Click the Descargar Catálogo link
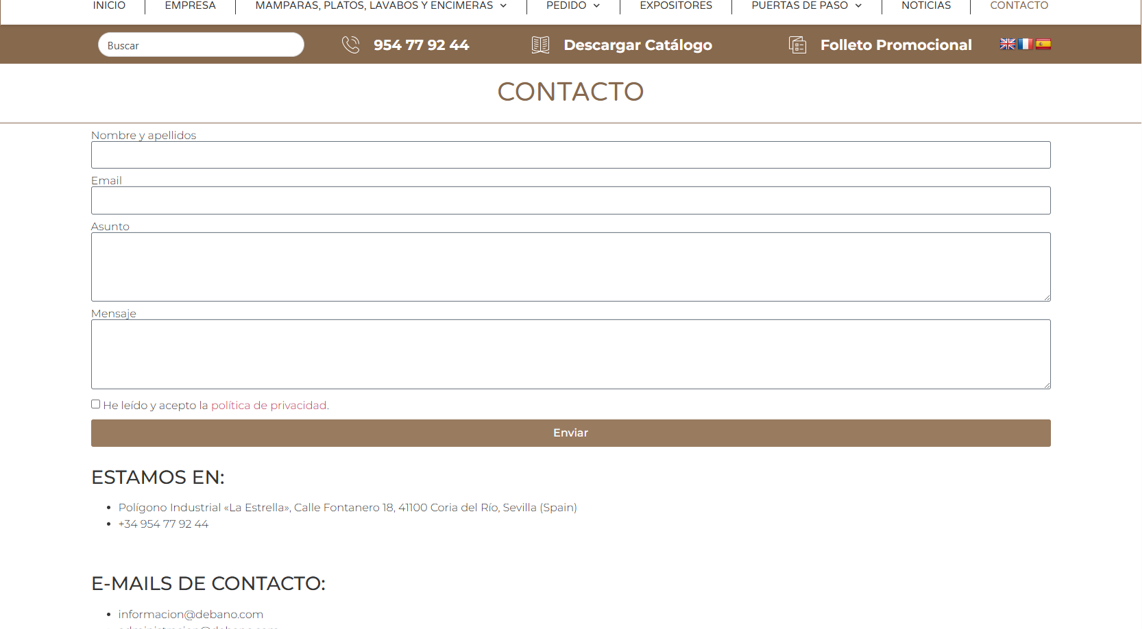 click(x=638, y=45)
